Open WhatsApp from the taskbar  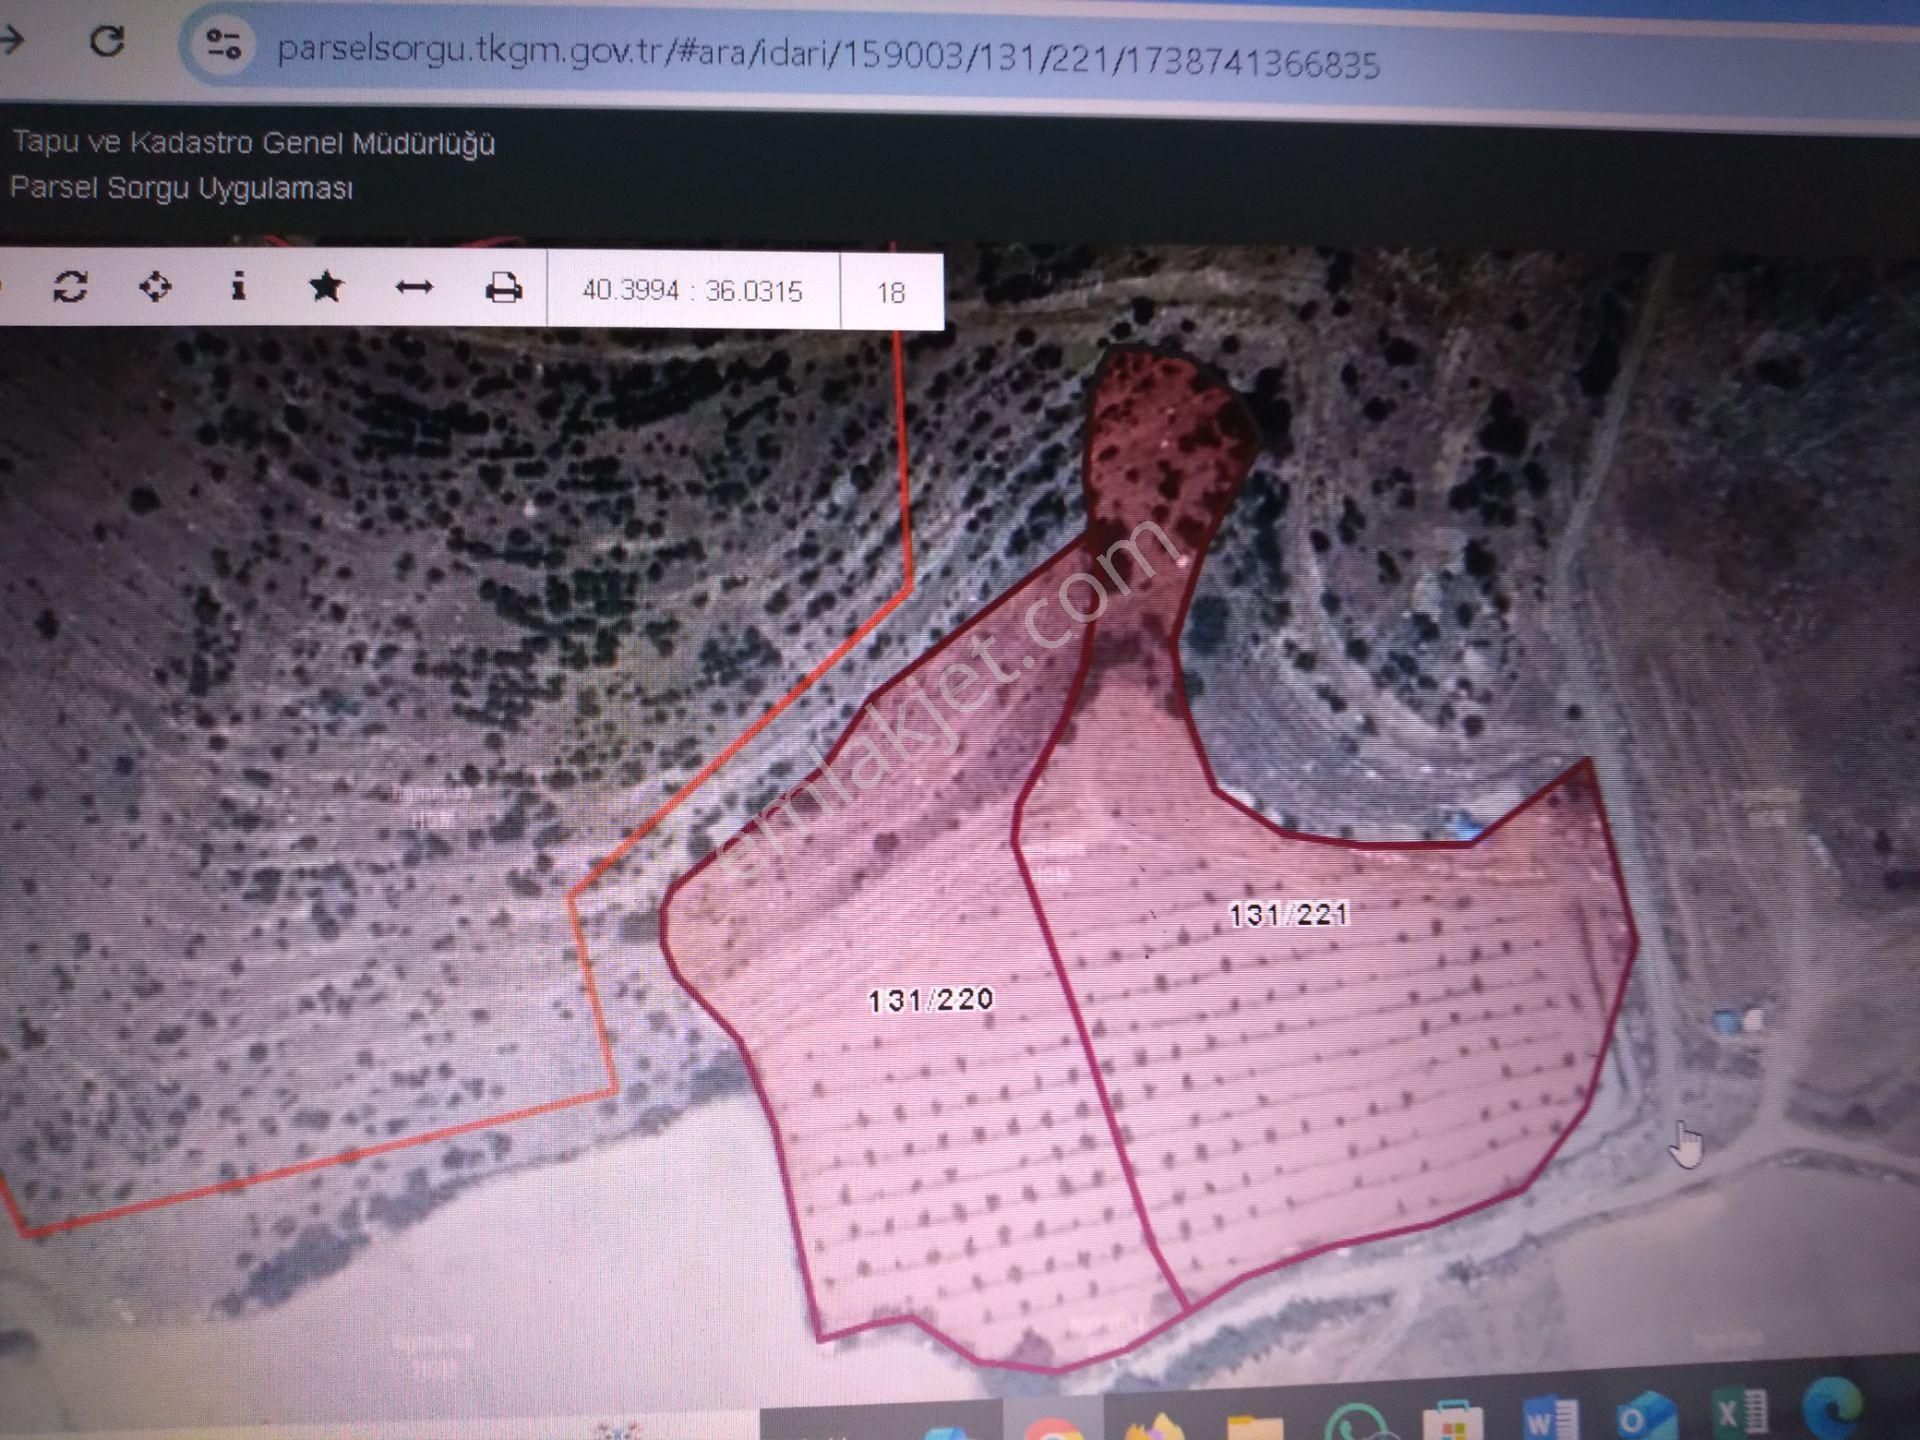tap(1354, 1424)
